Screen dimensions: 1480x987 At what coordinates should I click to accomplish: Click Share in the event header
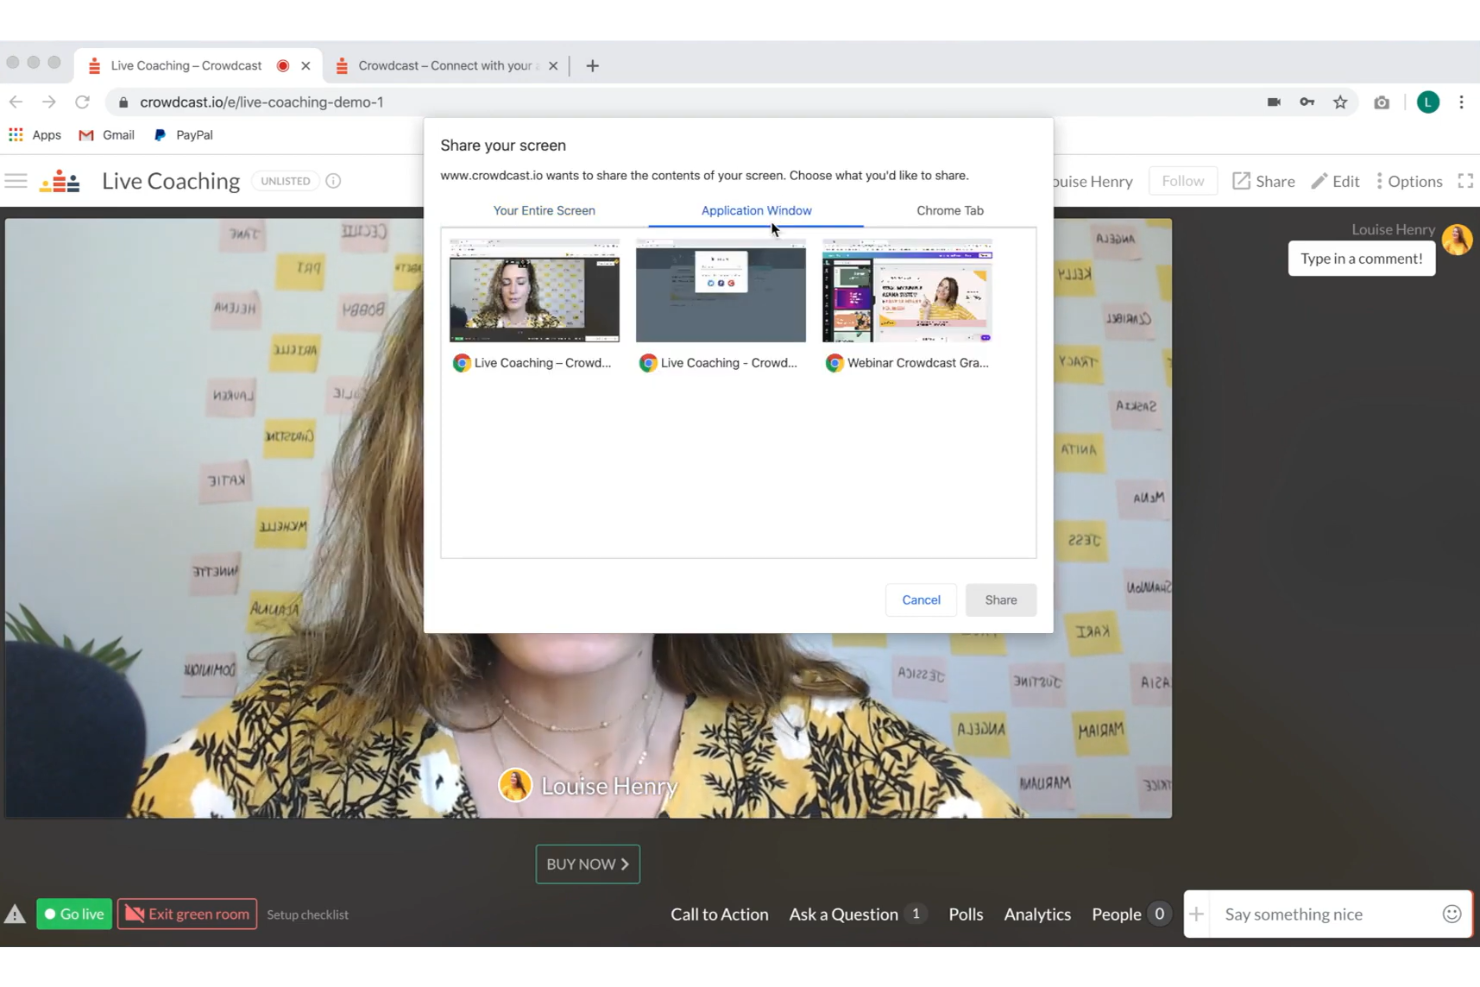1264,181
